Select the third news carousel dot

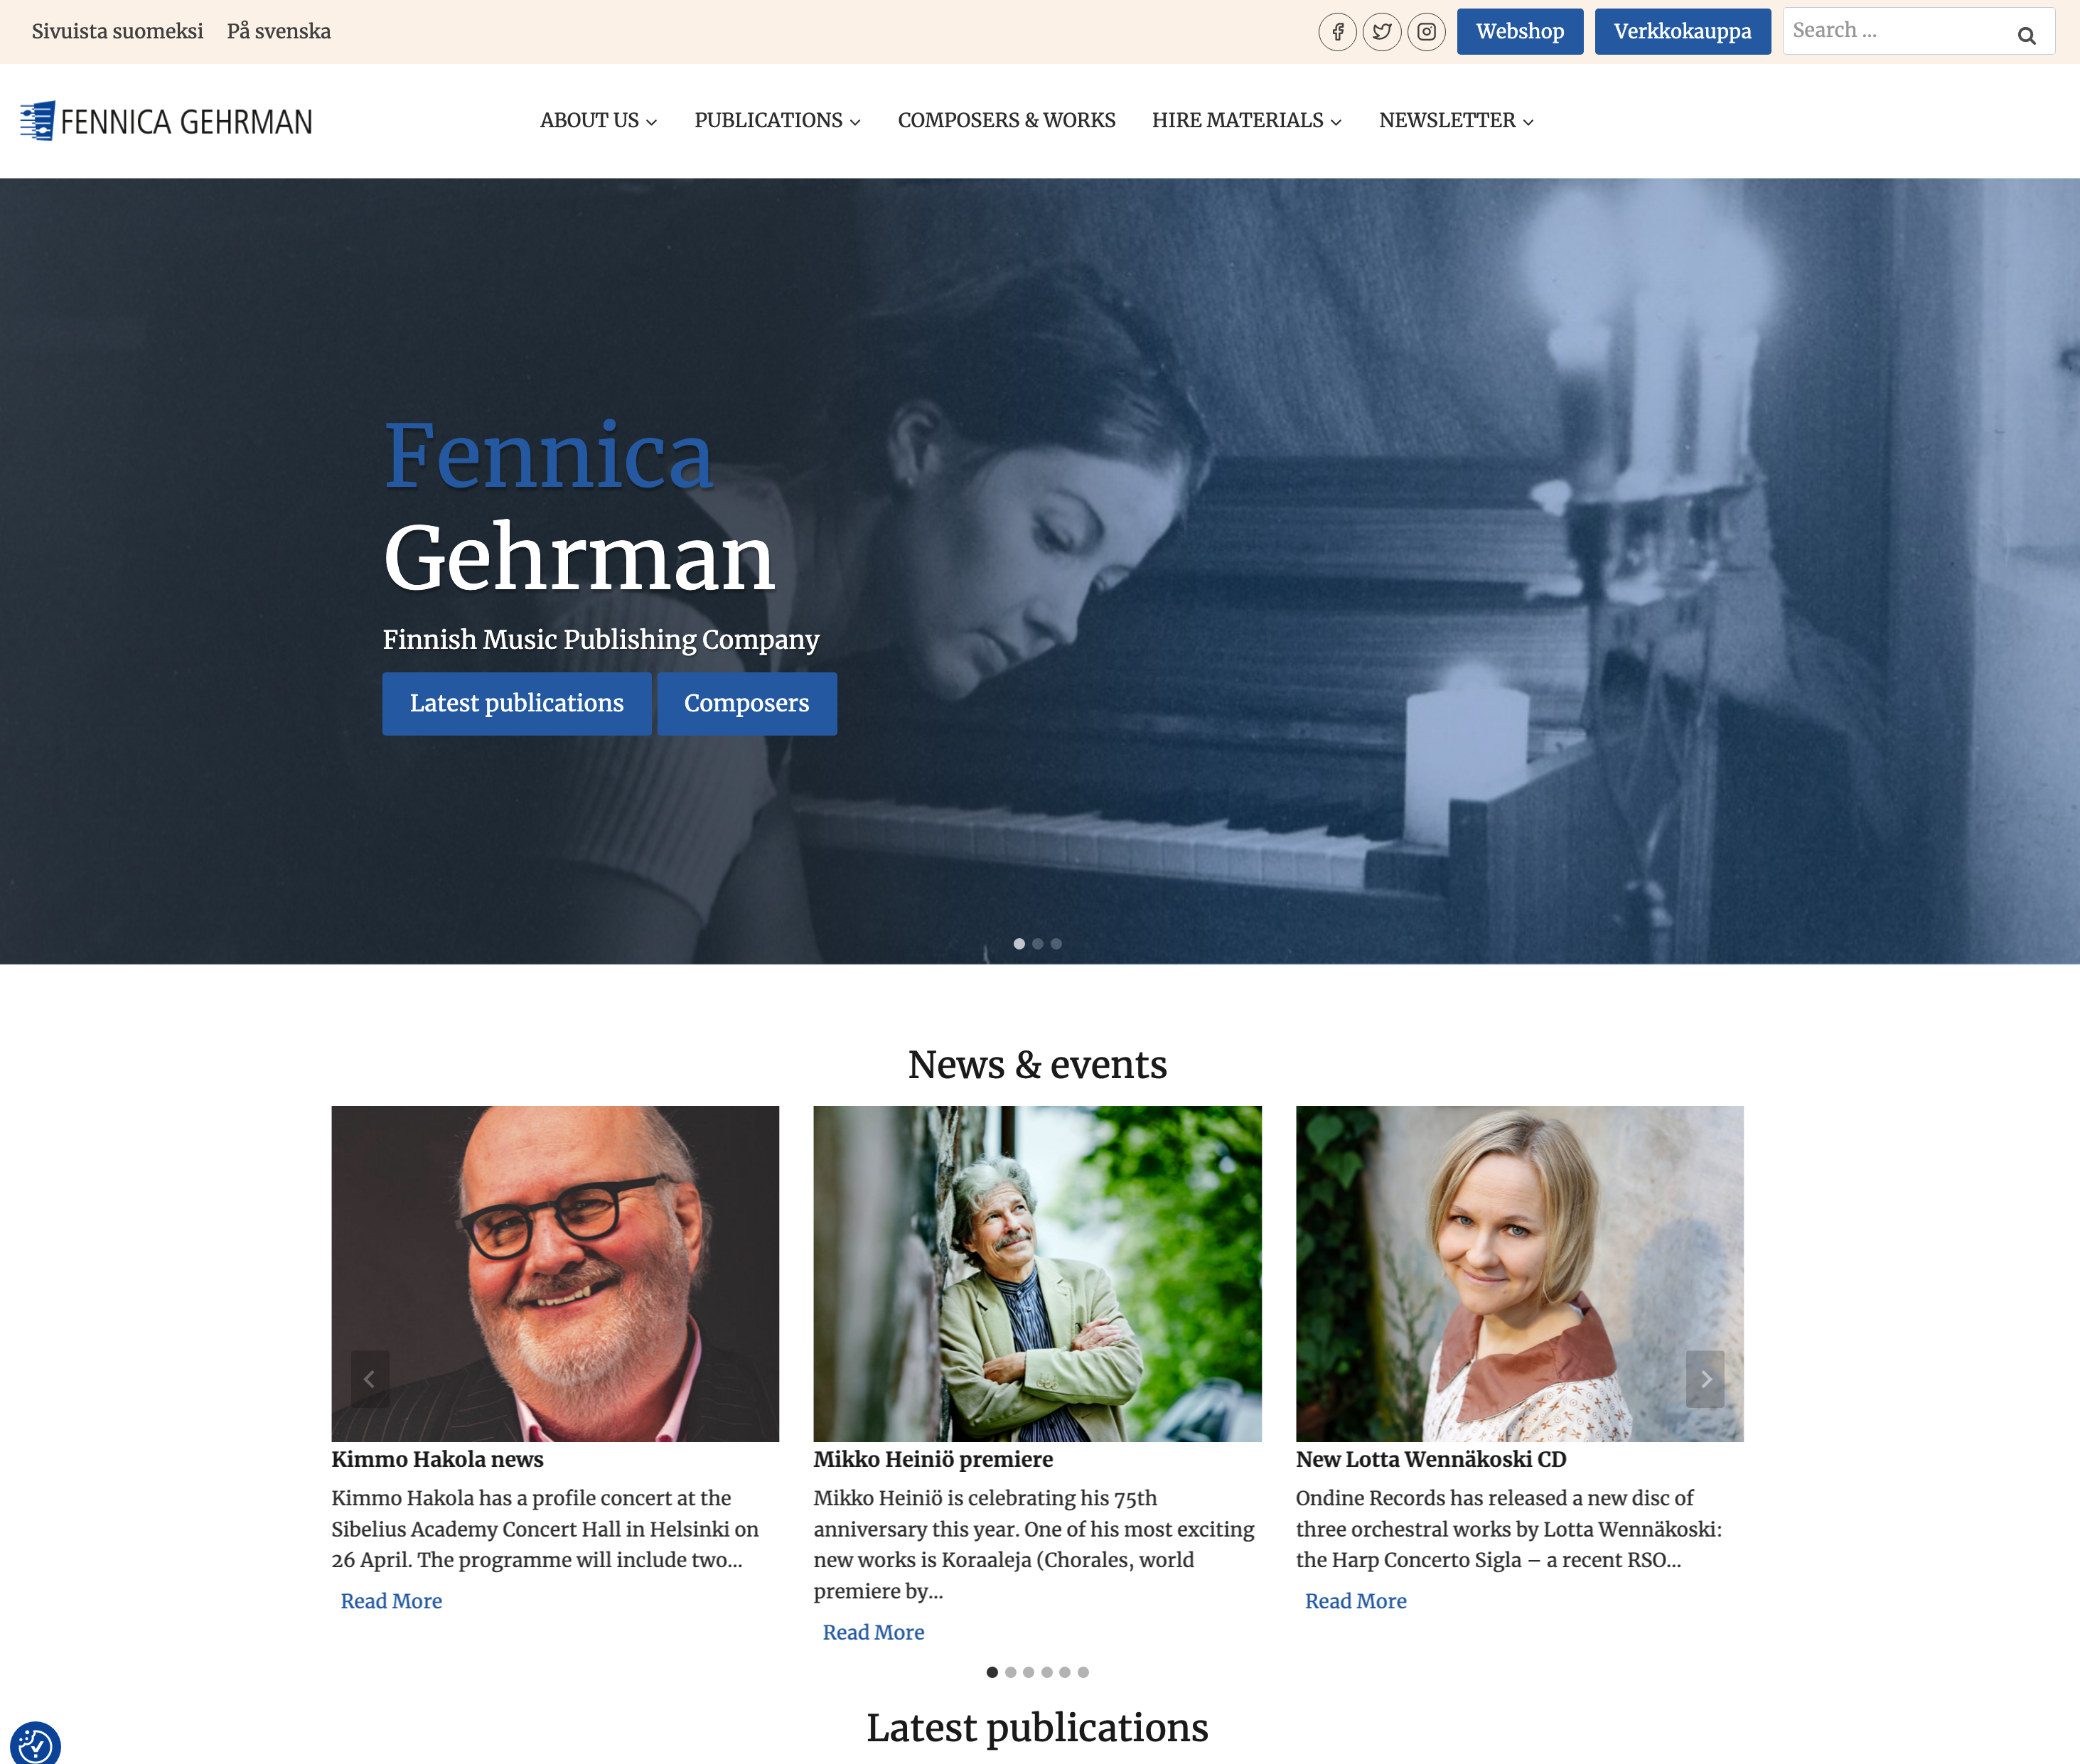(1028, 1672)
